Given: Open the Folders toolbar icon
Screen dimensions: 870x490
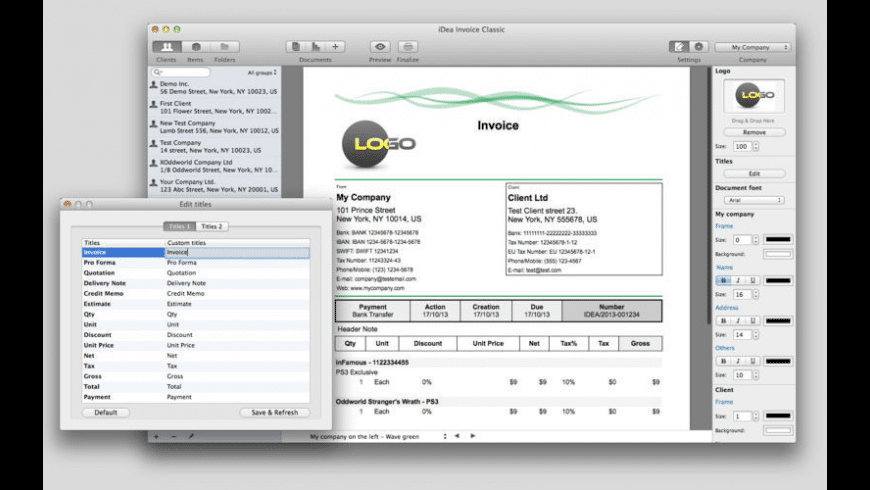Looking at the screenshot, I should click(225, 47).
